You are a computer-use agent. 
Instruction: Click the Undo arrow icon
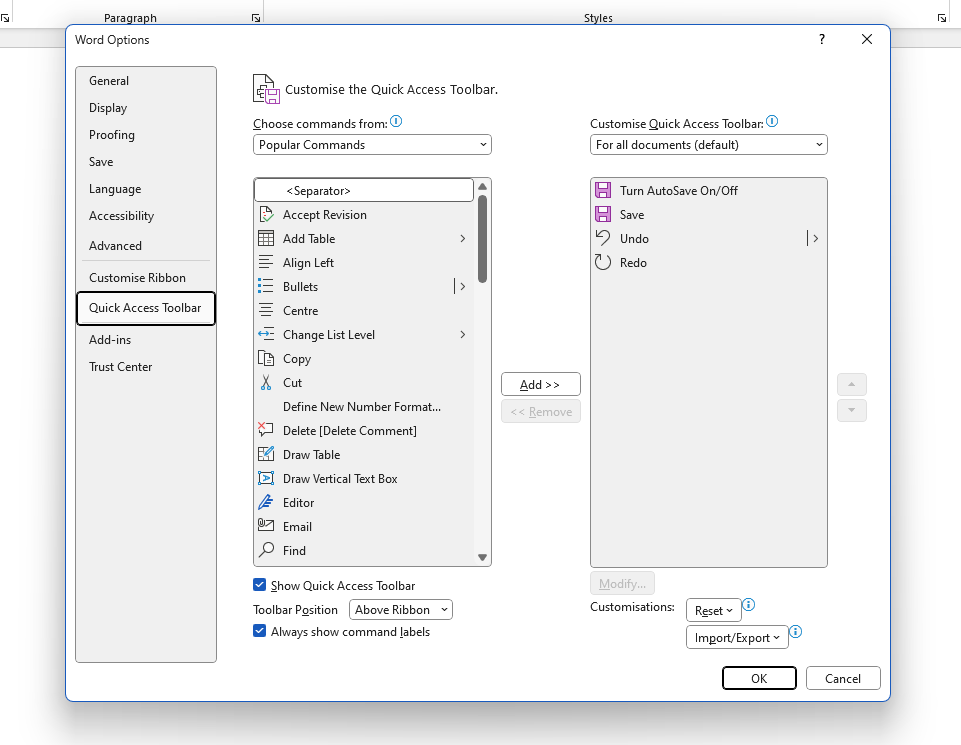pyautogui.click(x=603, y=238)
